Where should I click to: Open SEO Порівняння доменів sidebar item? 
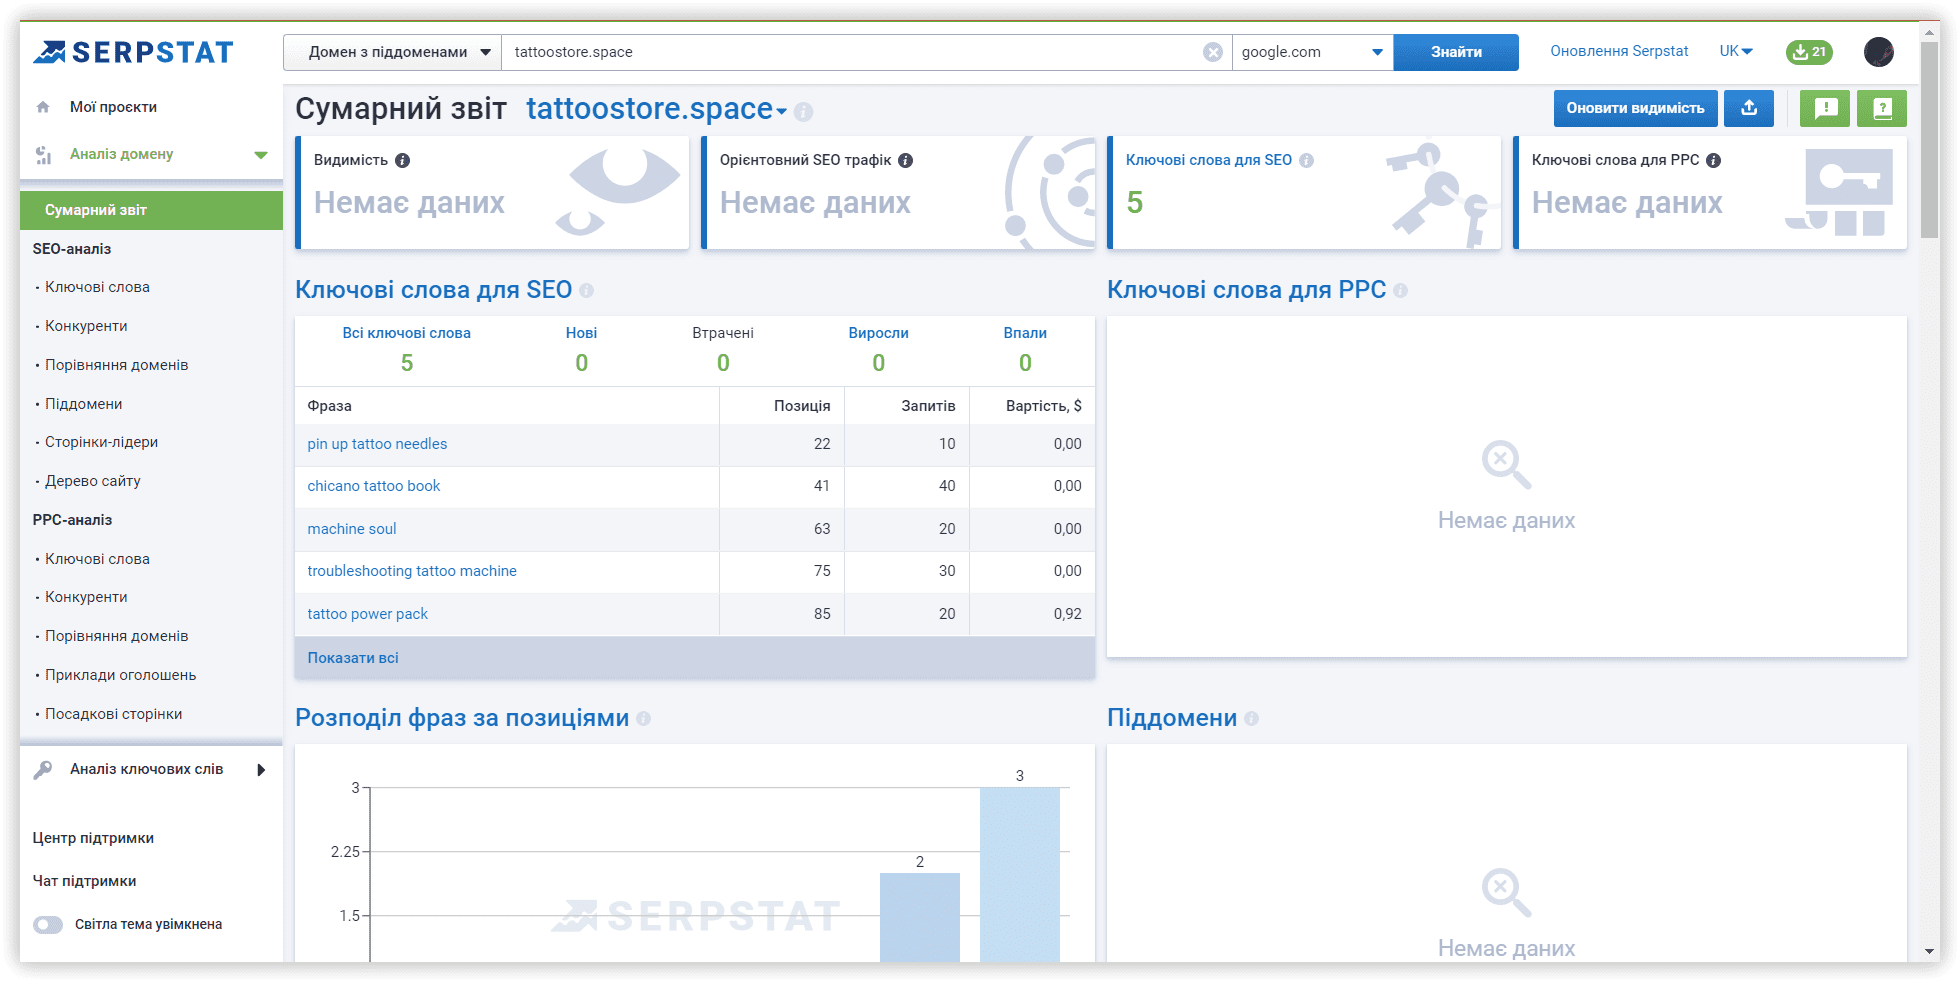point(116,365)
